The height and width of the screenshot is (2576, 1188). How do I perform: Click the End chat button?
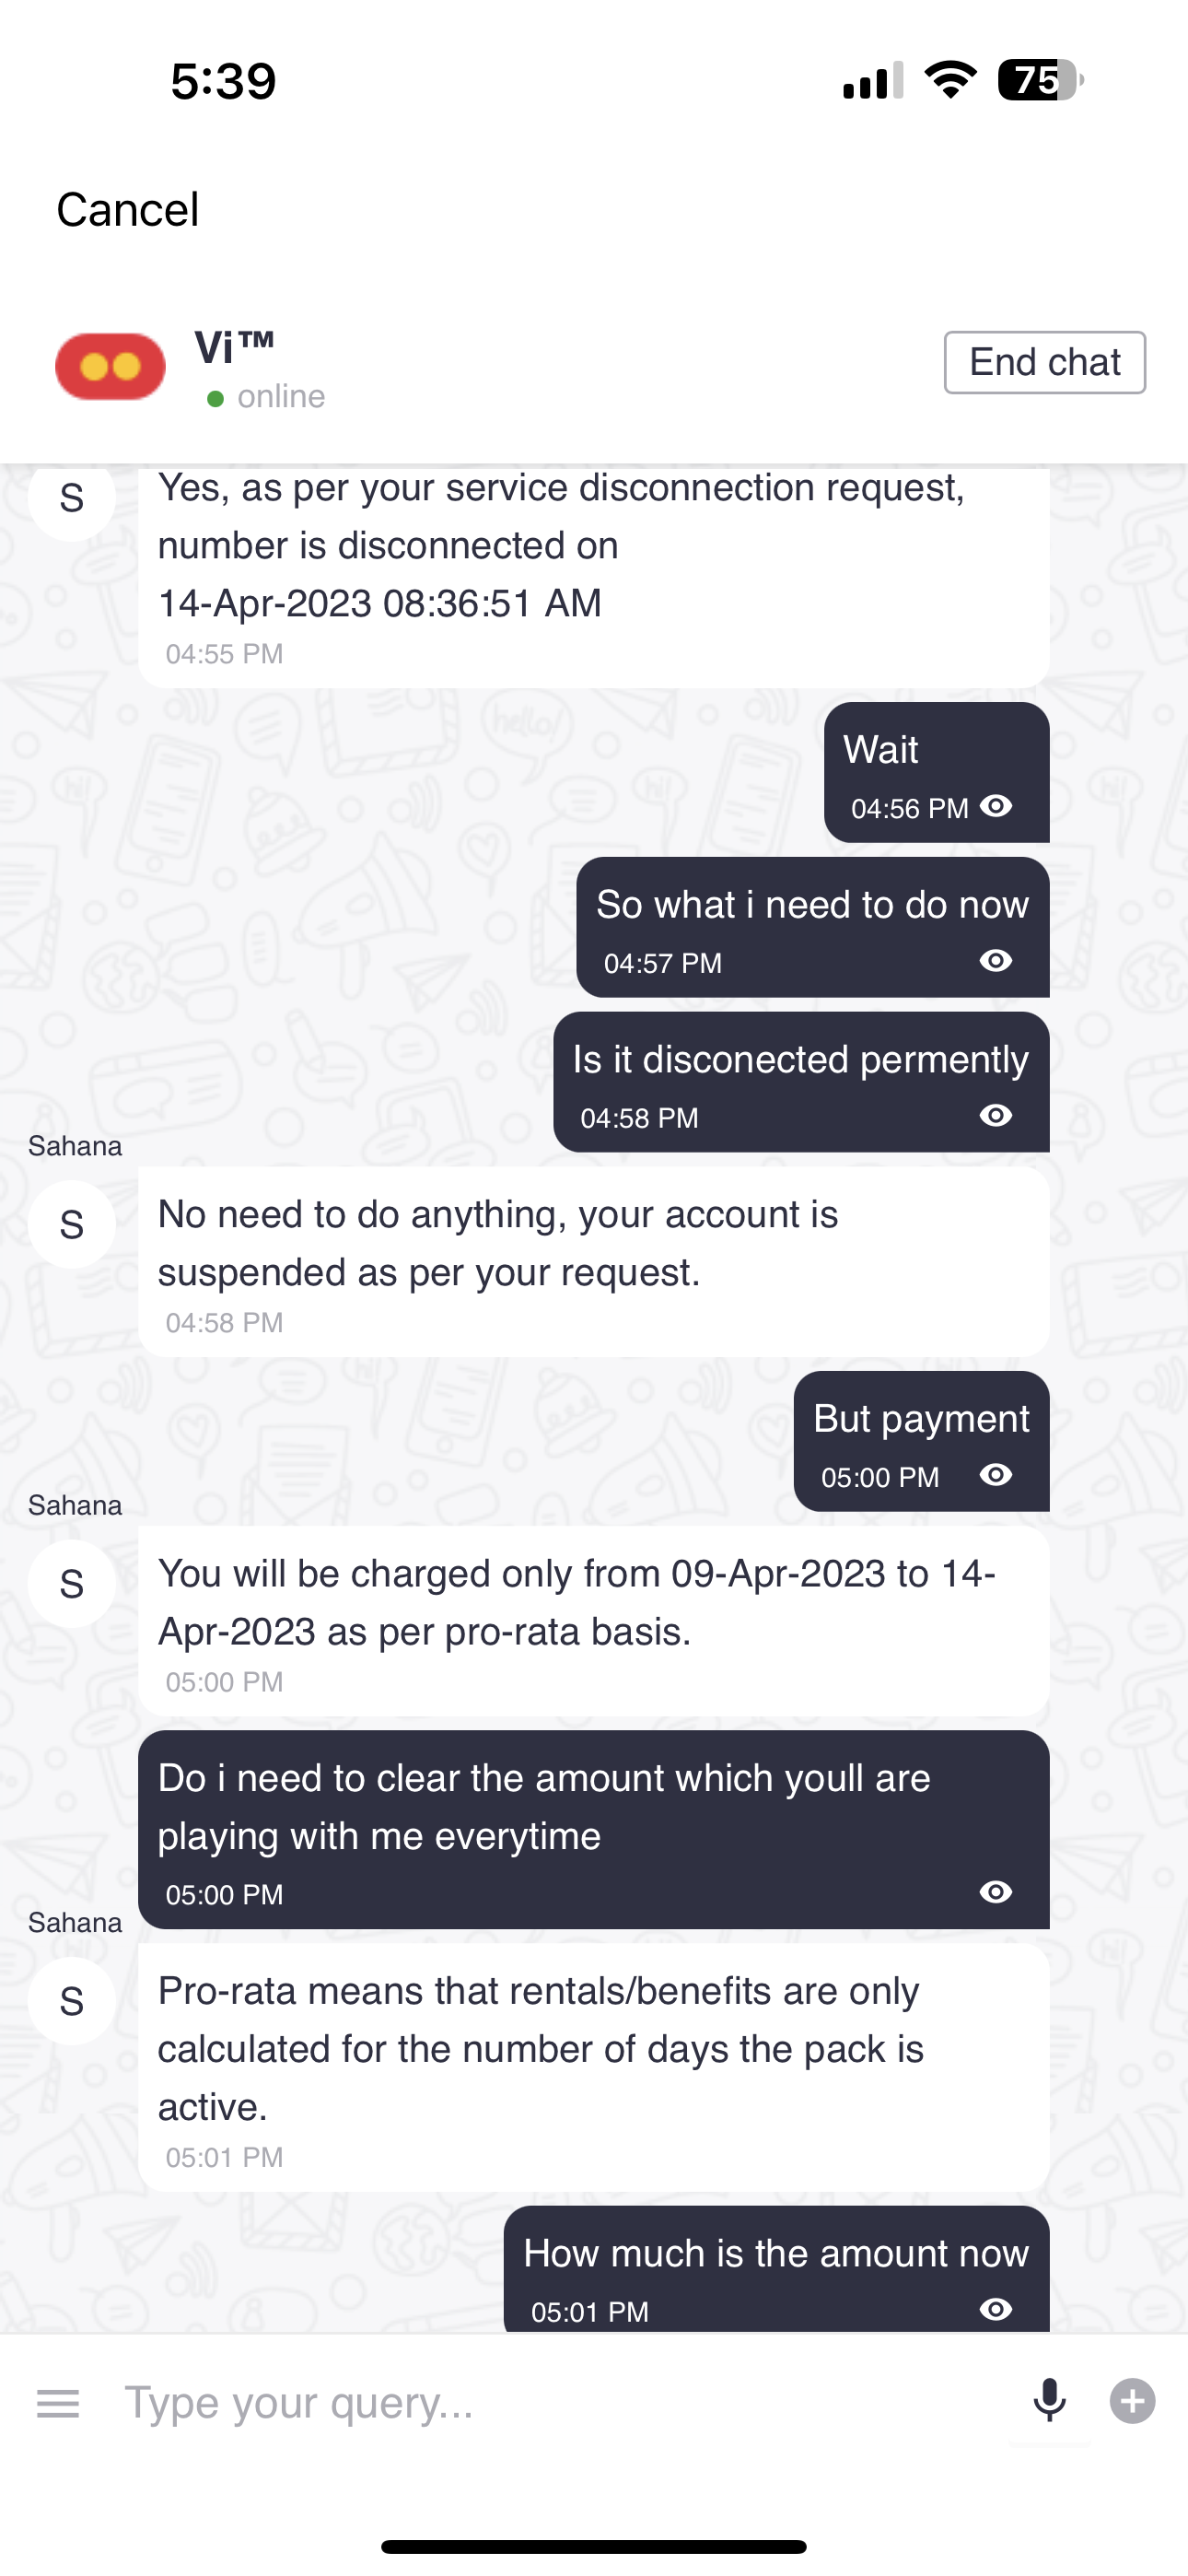(1044, 362)
